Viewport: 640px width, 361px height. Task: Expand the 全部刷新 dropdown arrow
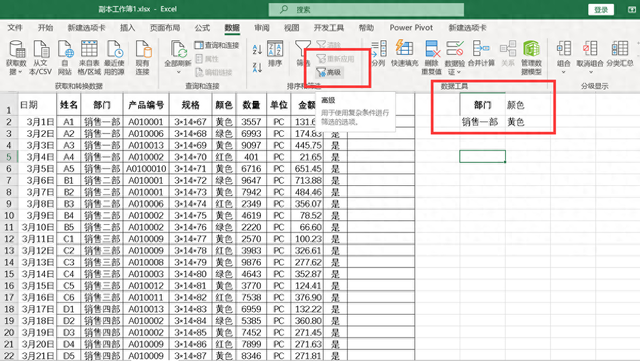tap(178, 72)
